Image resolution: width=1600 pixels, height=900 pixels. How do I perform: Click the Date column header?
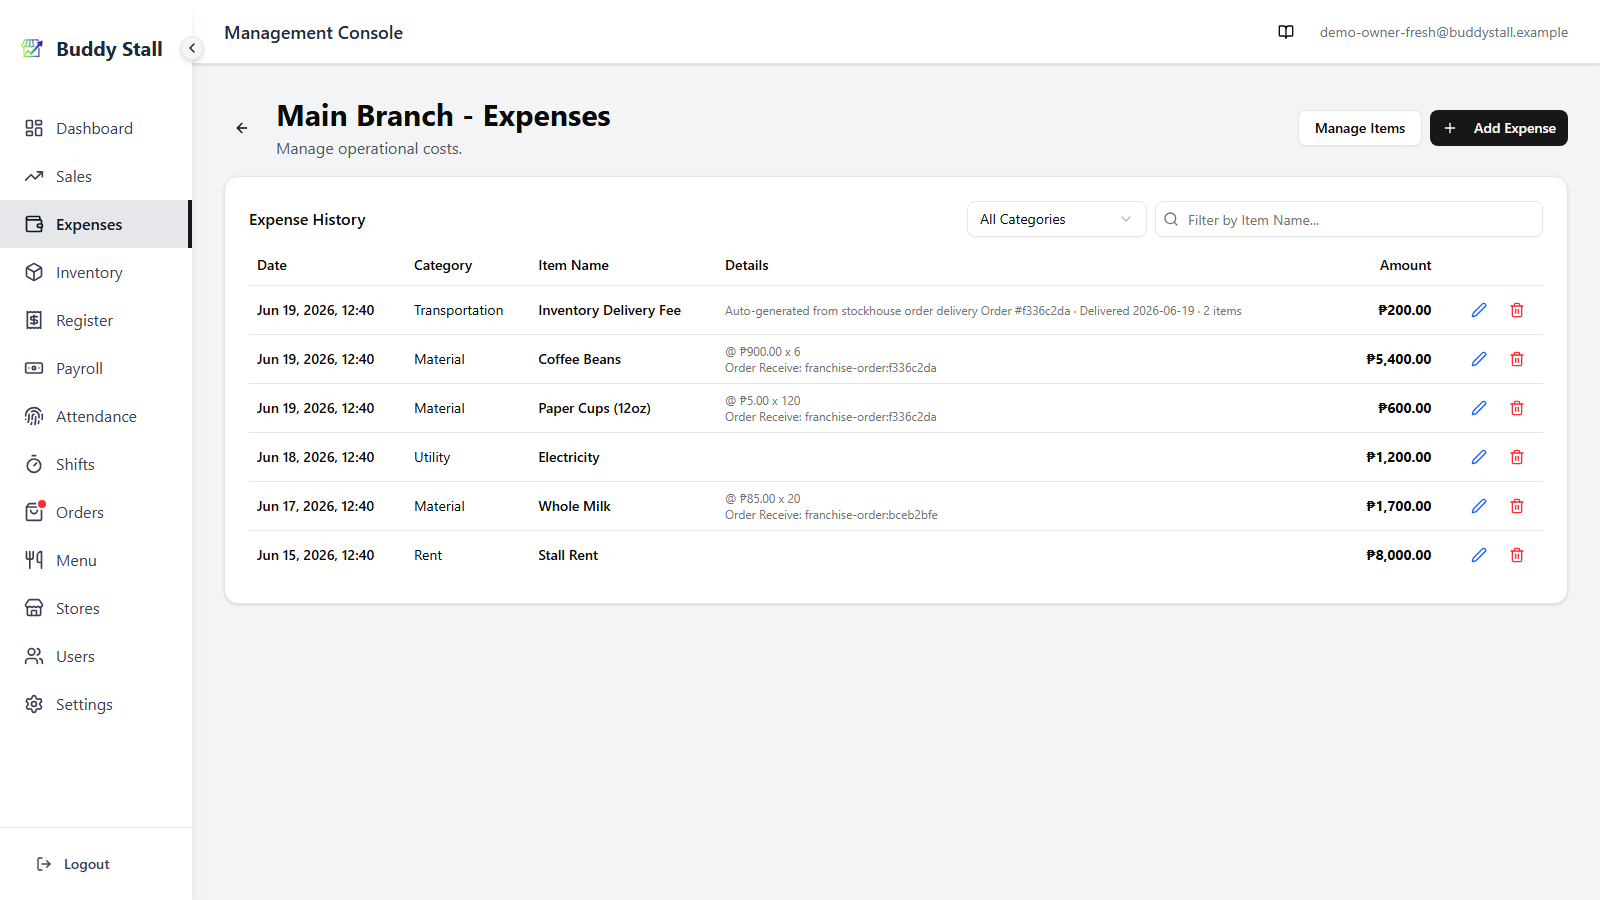click(x=272, y=265)
